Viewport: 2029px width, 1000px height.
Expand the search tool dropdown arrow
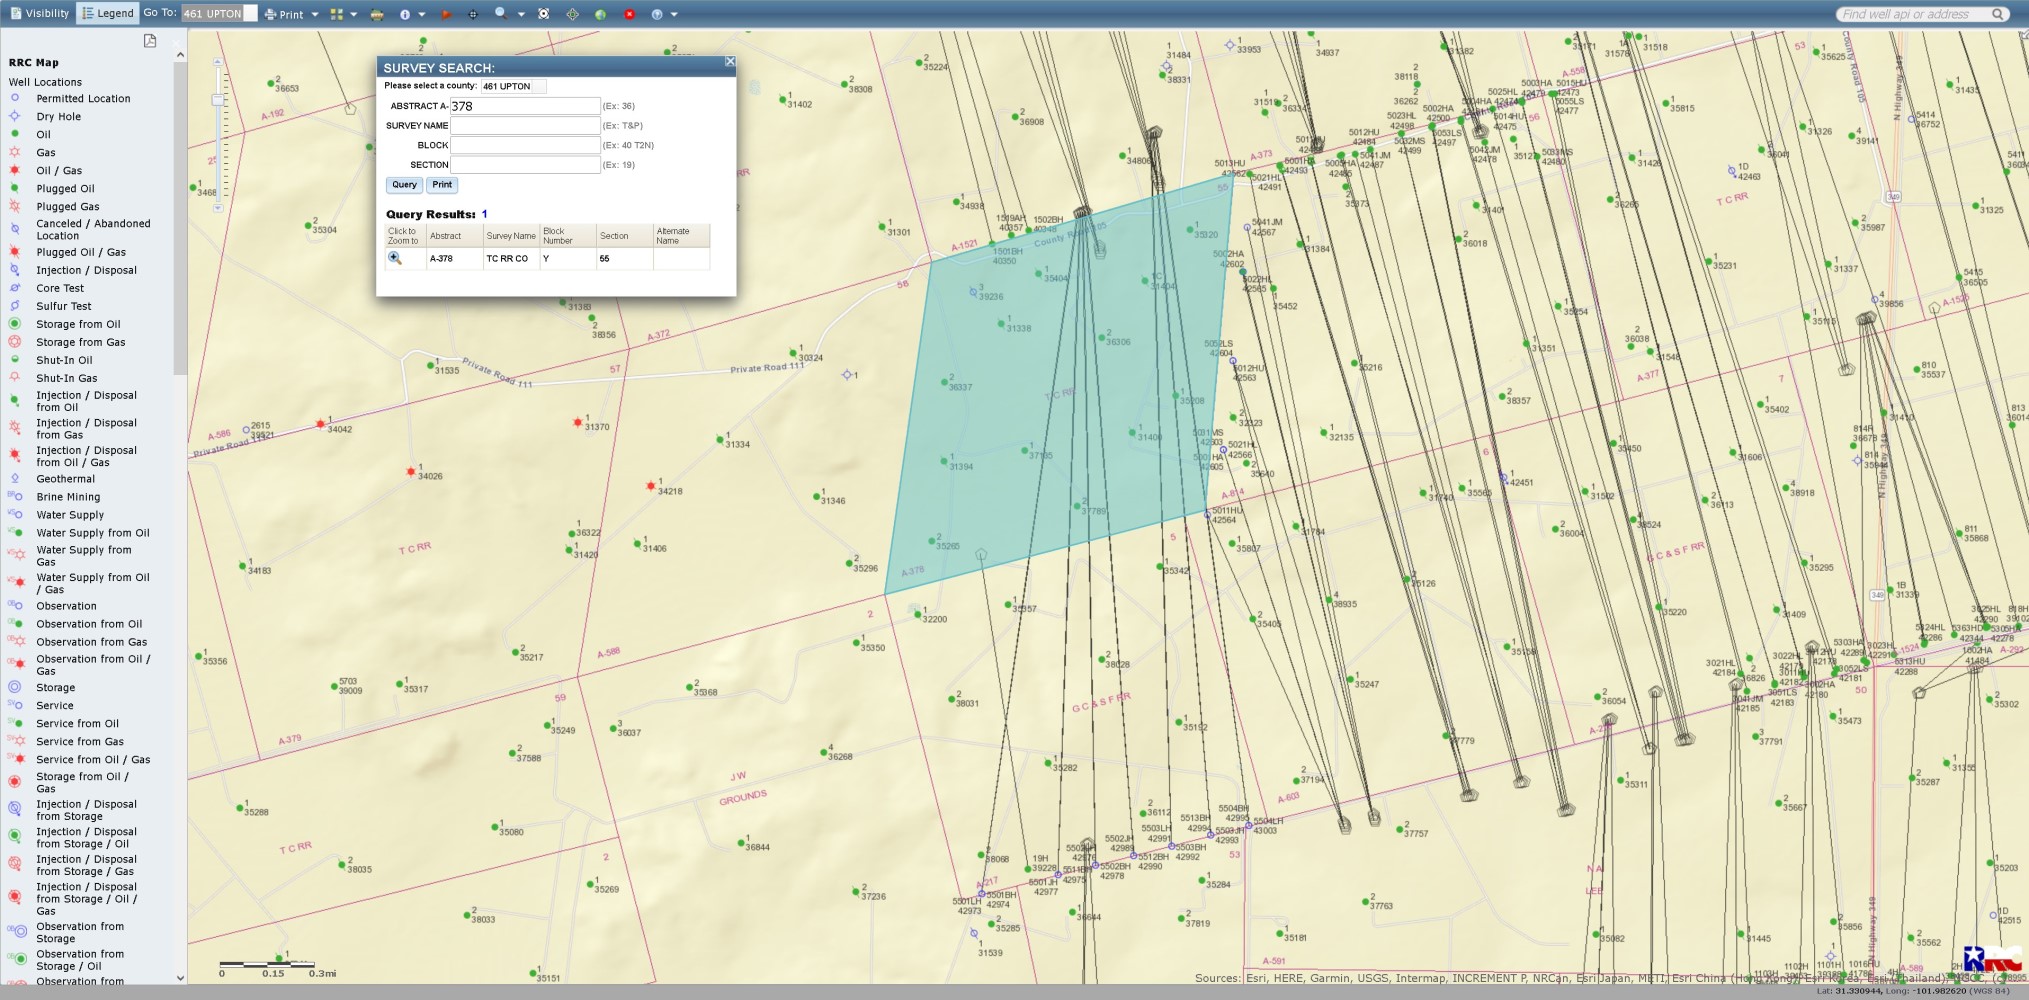click(x=521, y=14)
